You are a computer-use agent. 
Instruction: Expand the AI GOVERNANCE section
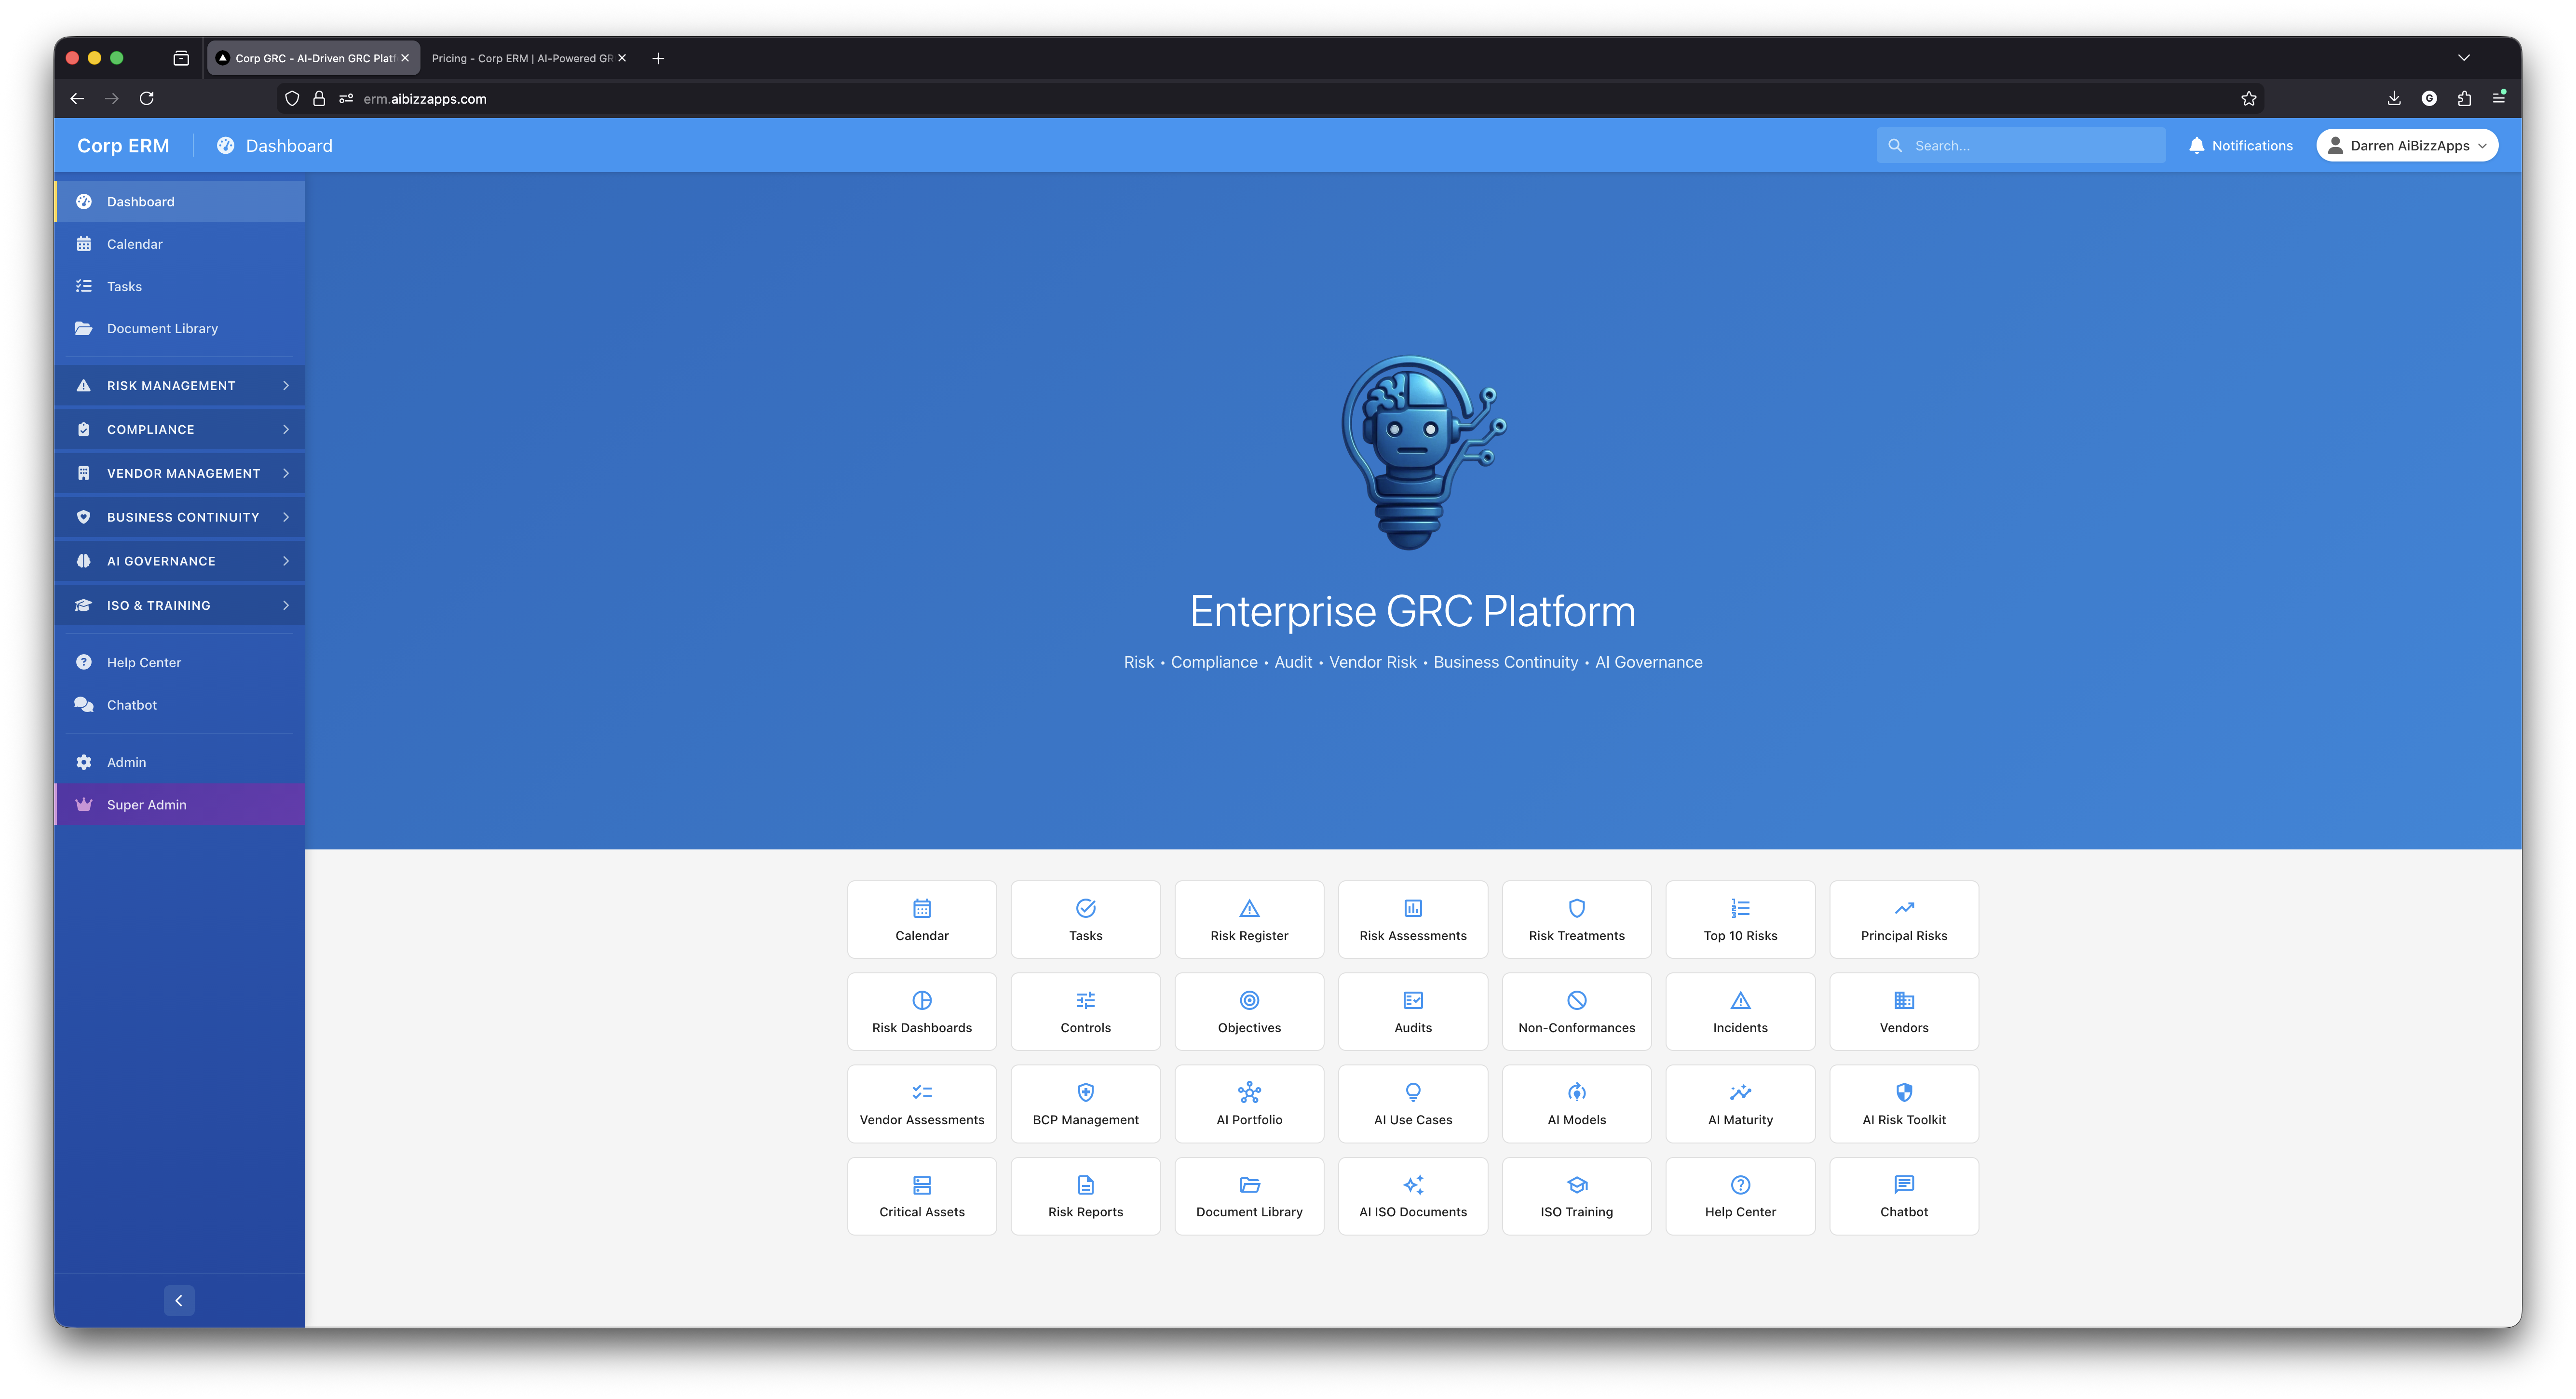pyautogui.click(x=179, y=561)
